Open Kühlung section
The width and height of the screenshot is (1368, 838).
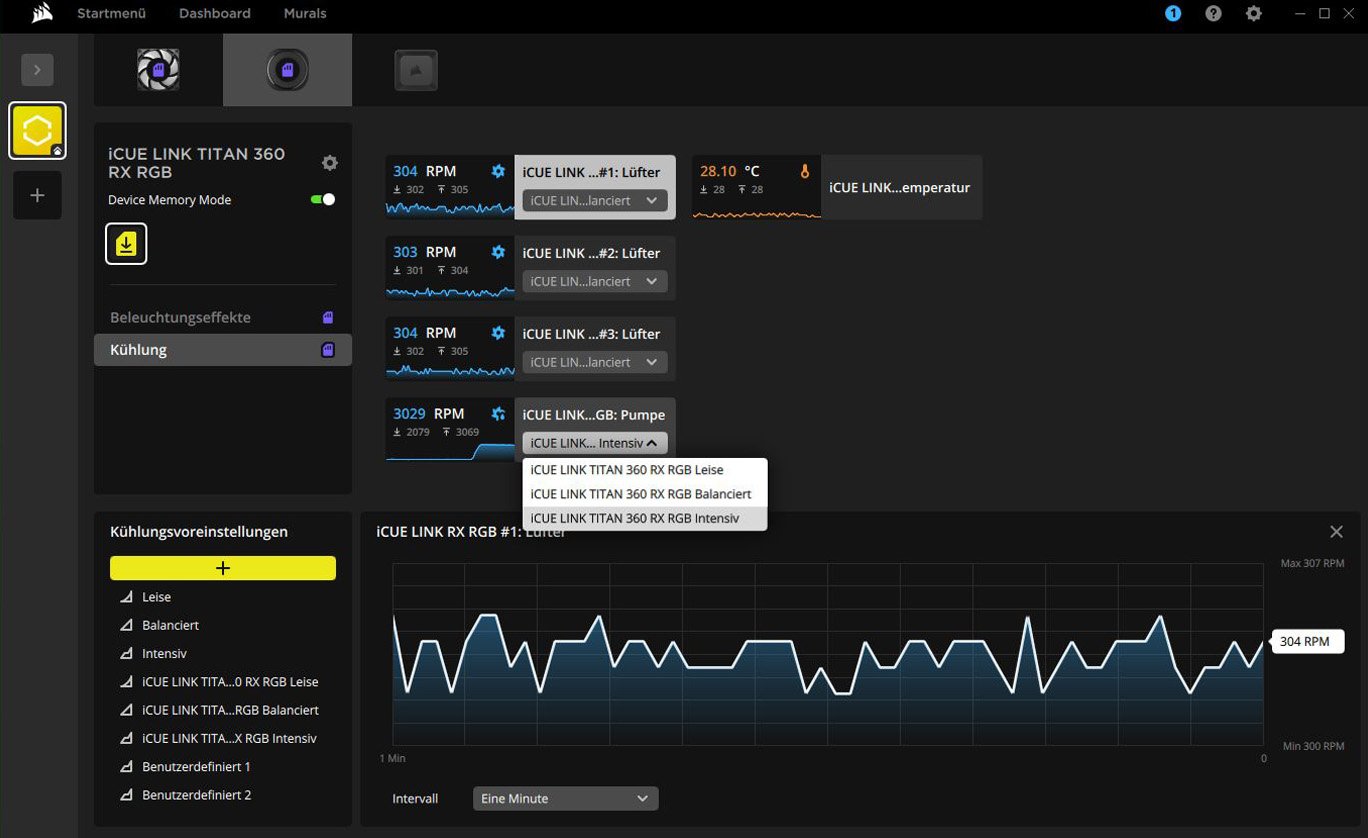point(222,350)
